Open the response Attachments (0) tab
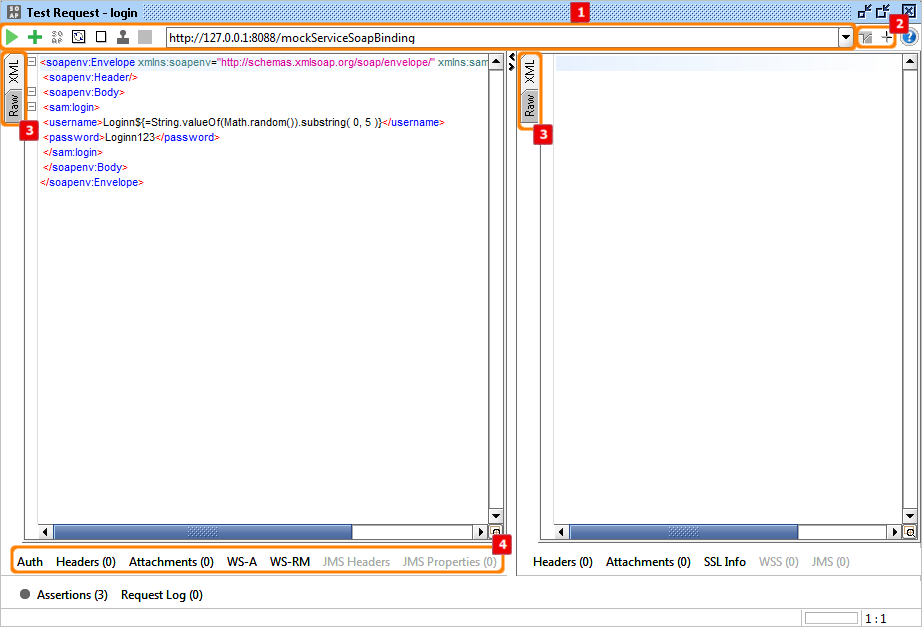Viewport: 922px width, 627px height. [x=648, y=562]
